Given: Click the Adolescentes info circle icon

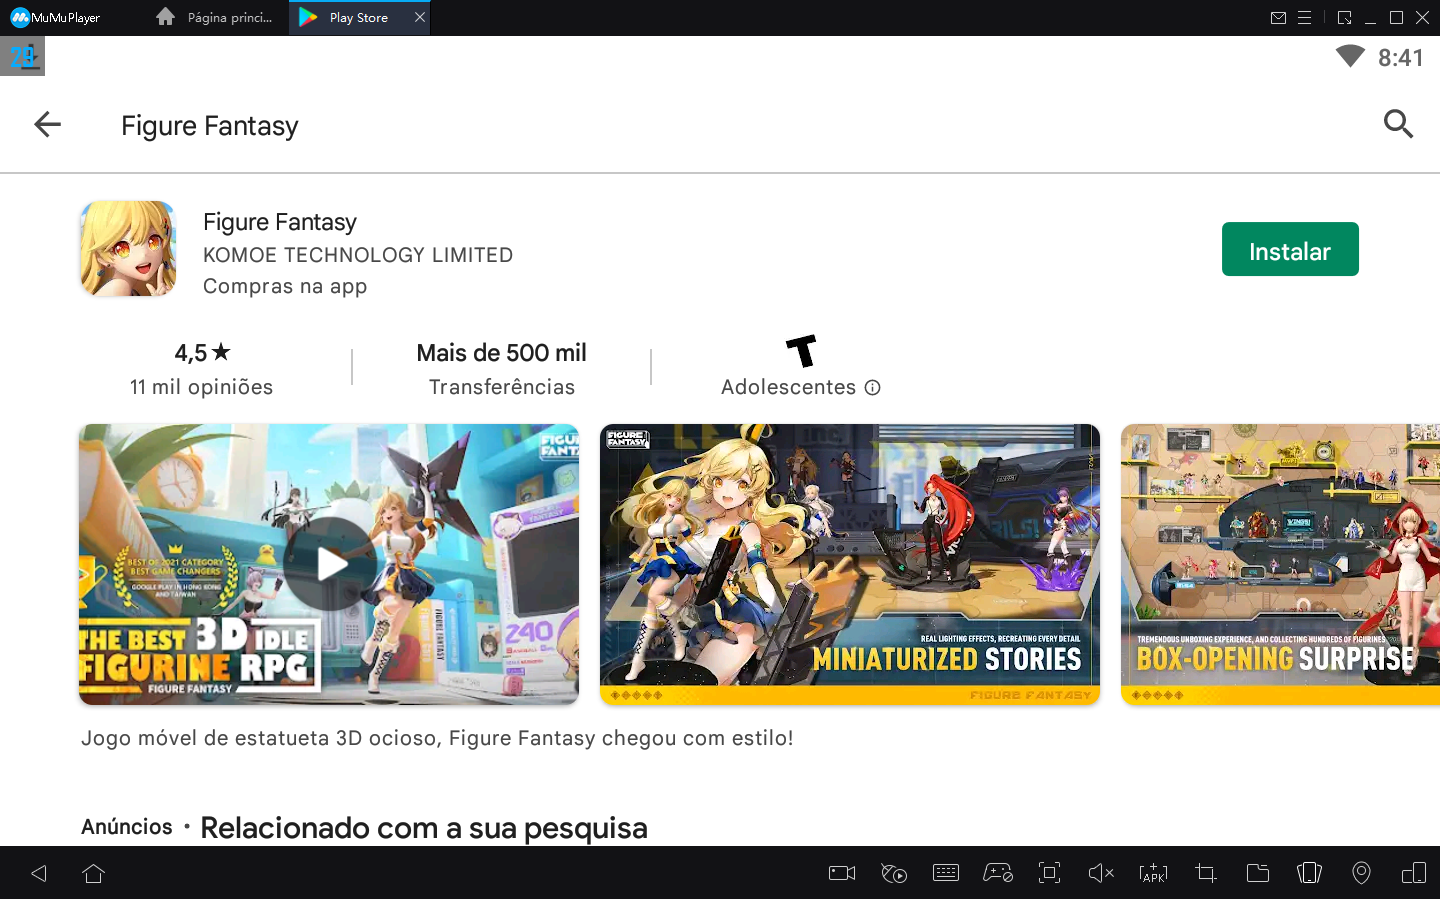Looking at the screenshot, I should coord(872,388).
